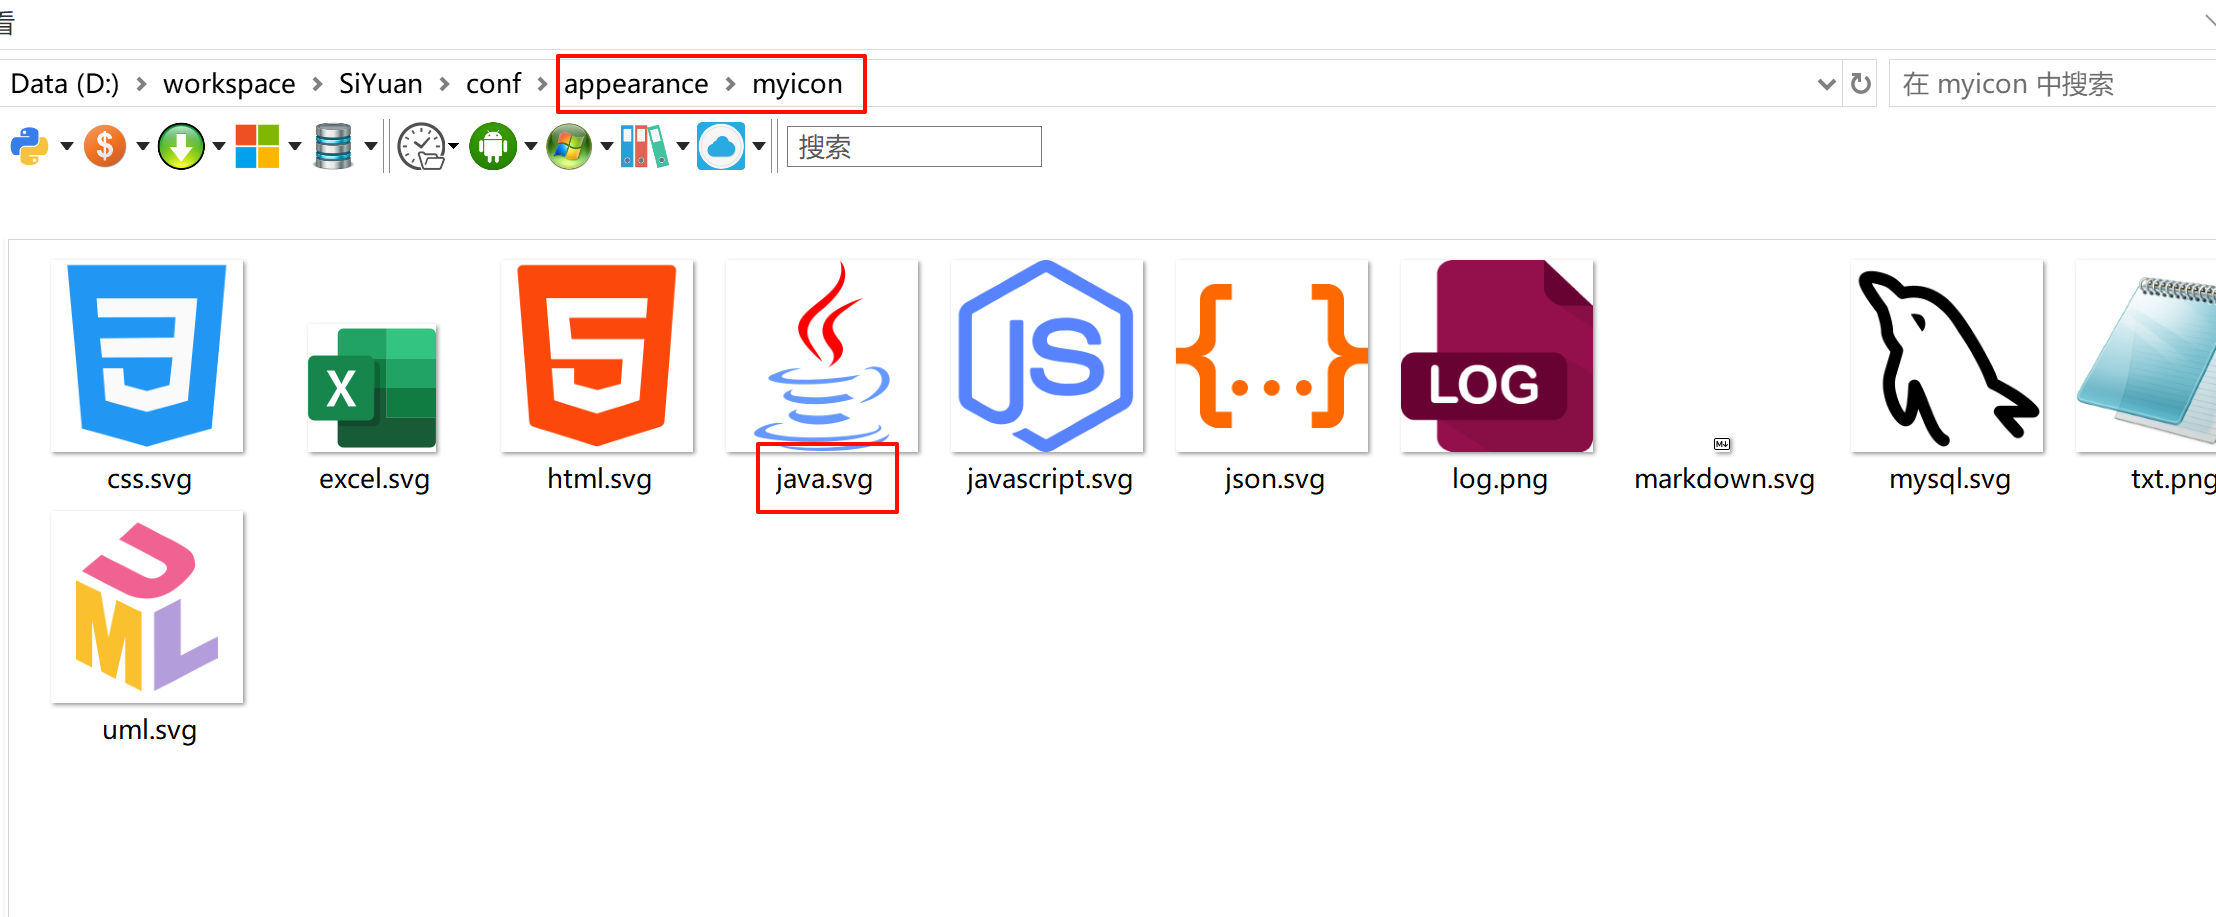The width and height of the screenshot is (2216, 917).
Task: Click the Microsoft colored squares icon
Action: pos(258,146)
